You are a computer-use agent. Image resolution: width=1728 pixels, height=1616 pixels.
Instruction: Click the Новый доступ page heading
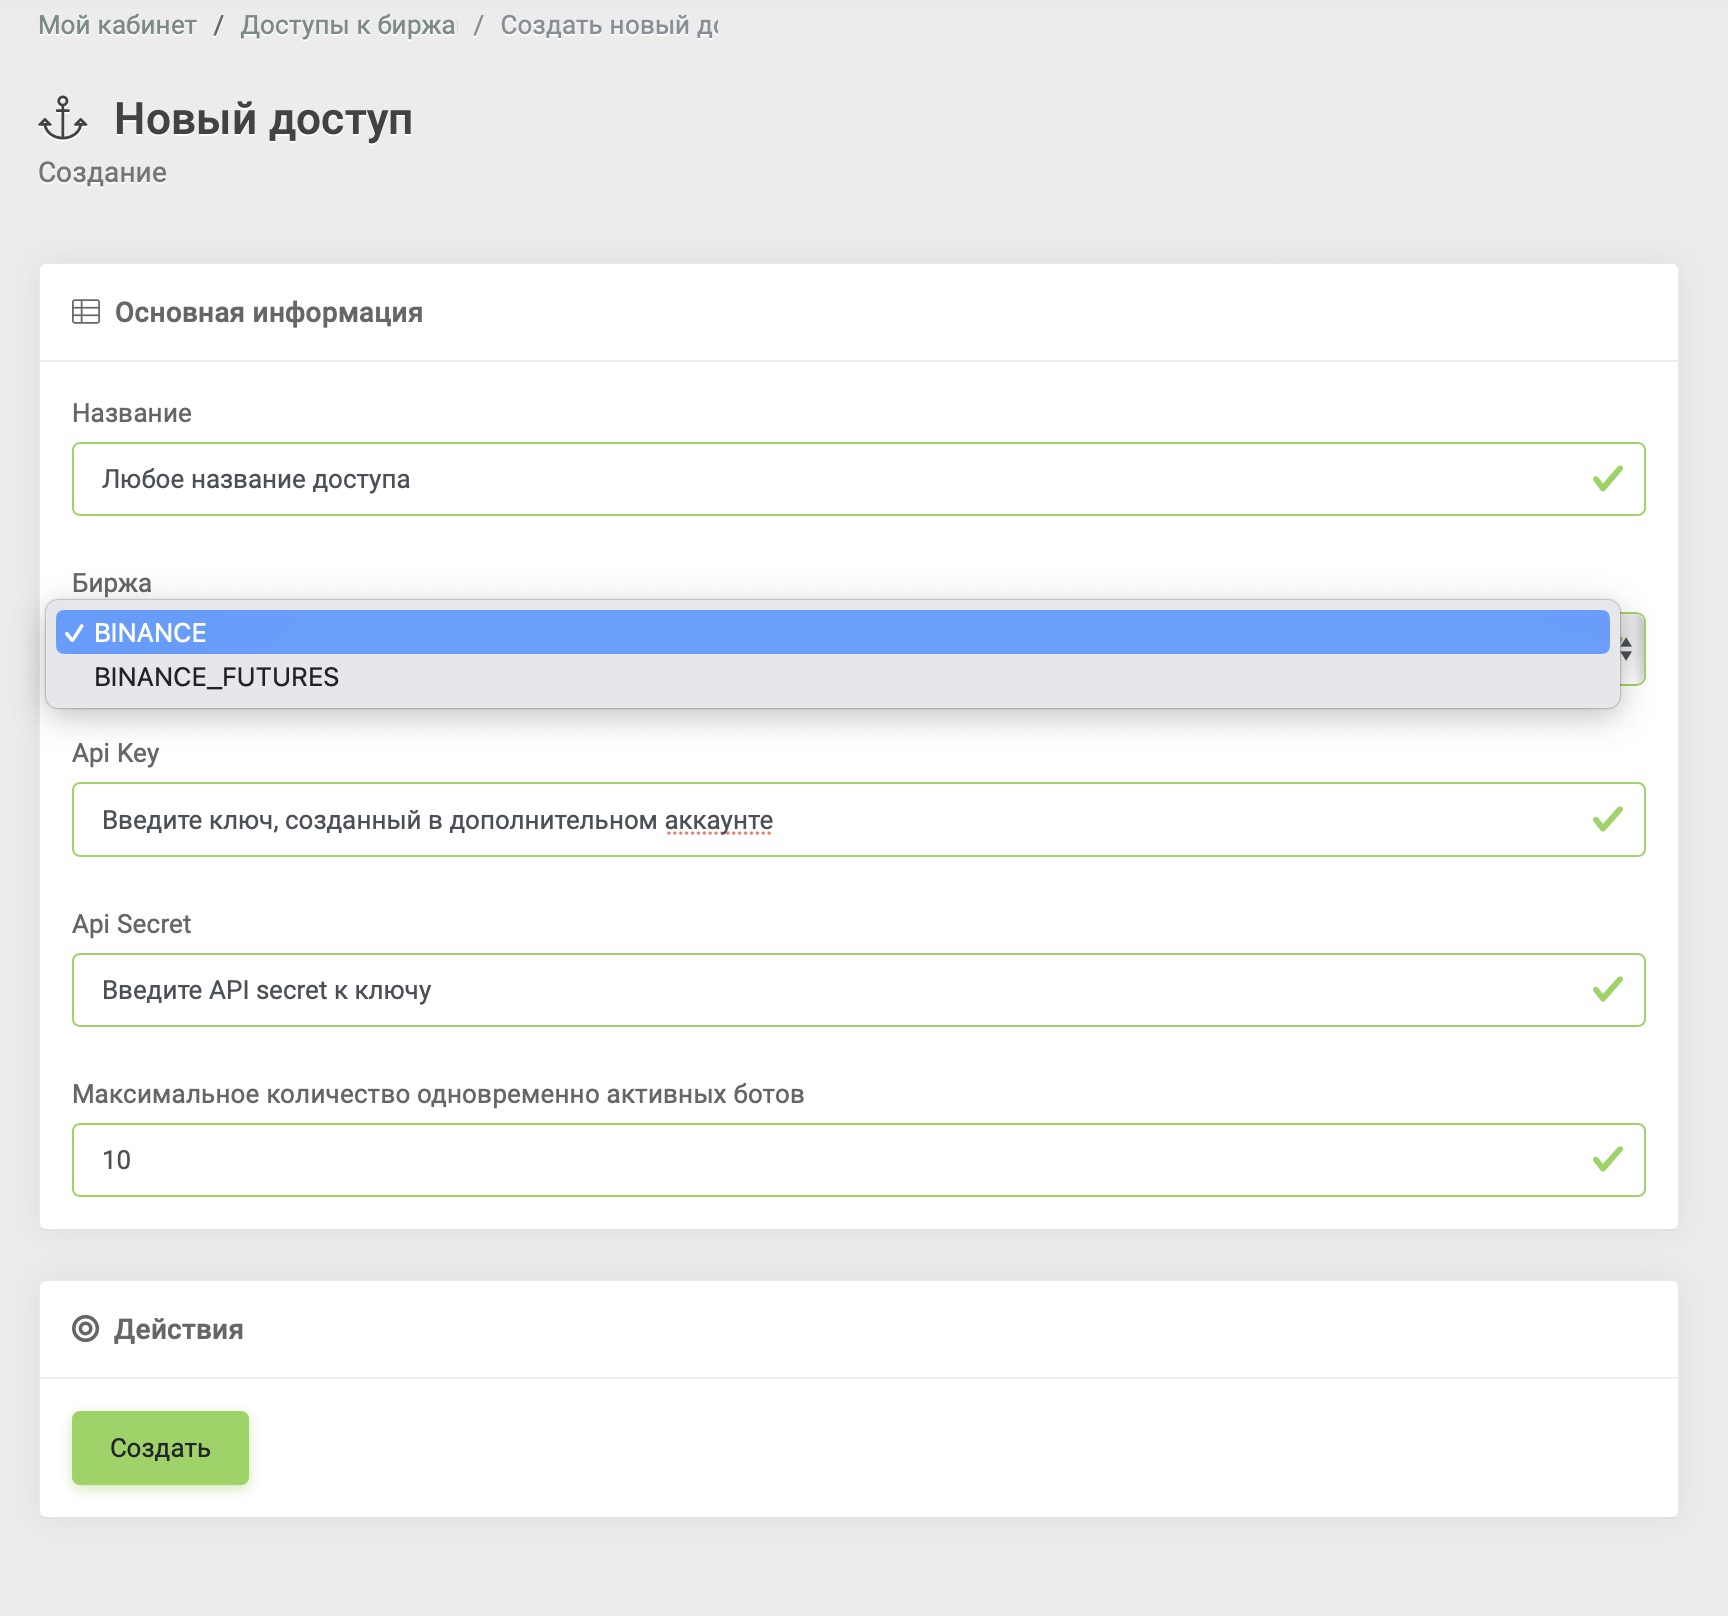pyautogui.click(x=263, y=119)
